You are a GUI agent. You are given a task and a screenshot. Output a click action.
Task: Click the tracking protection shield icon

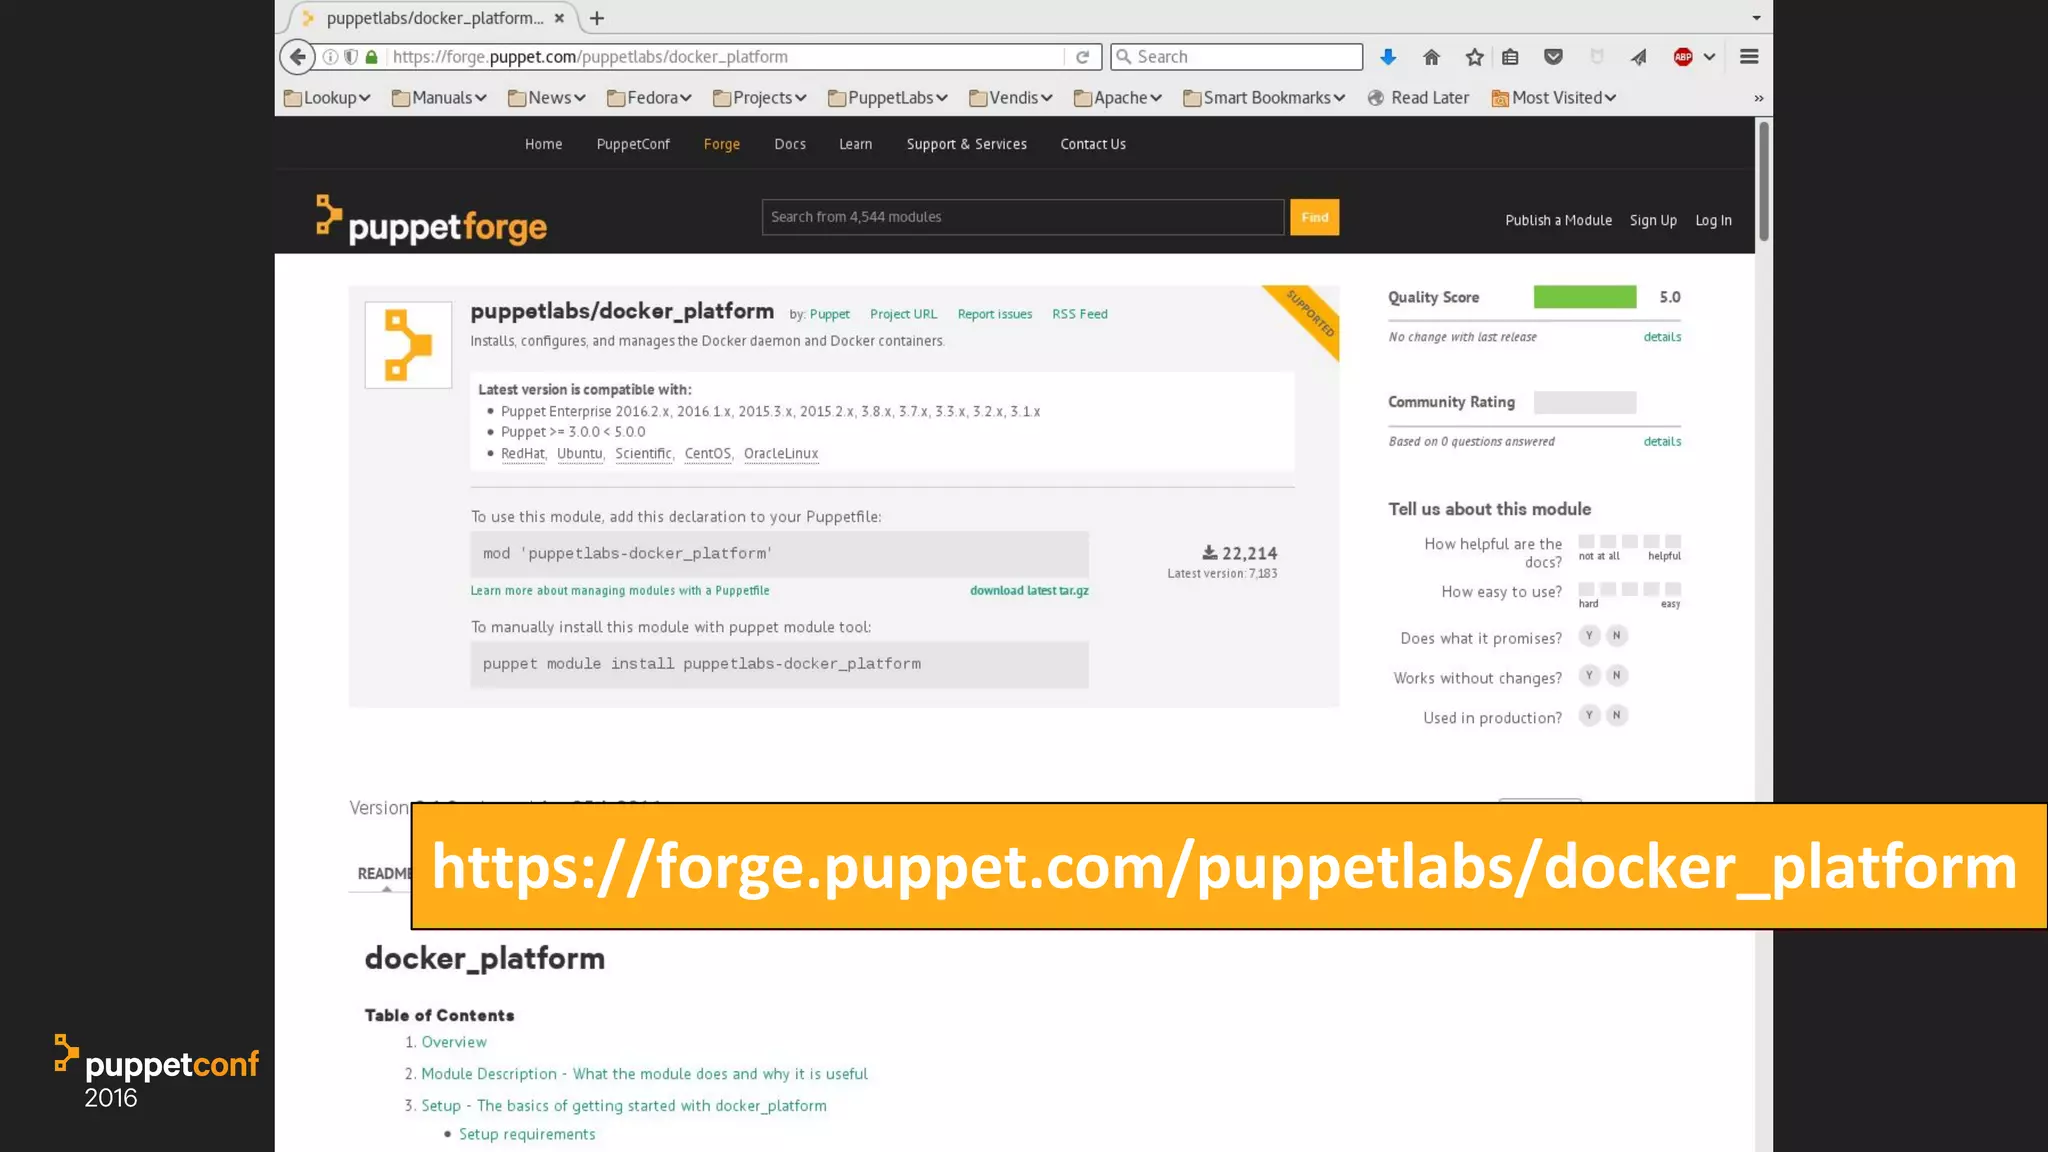point(351,57)
